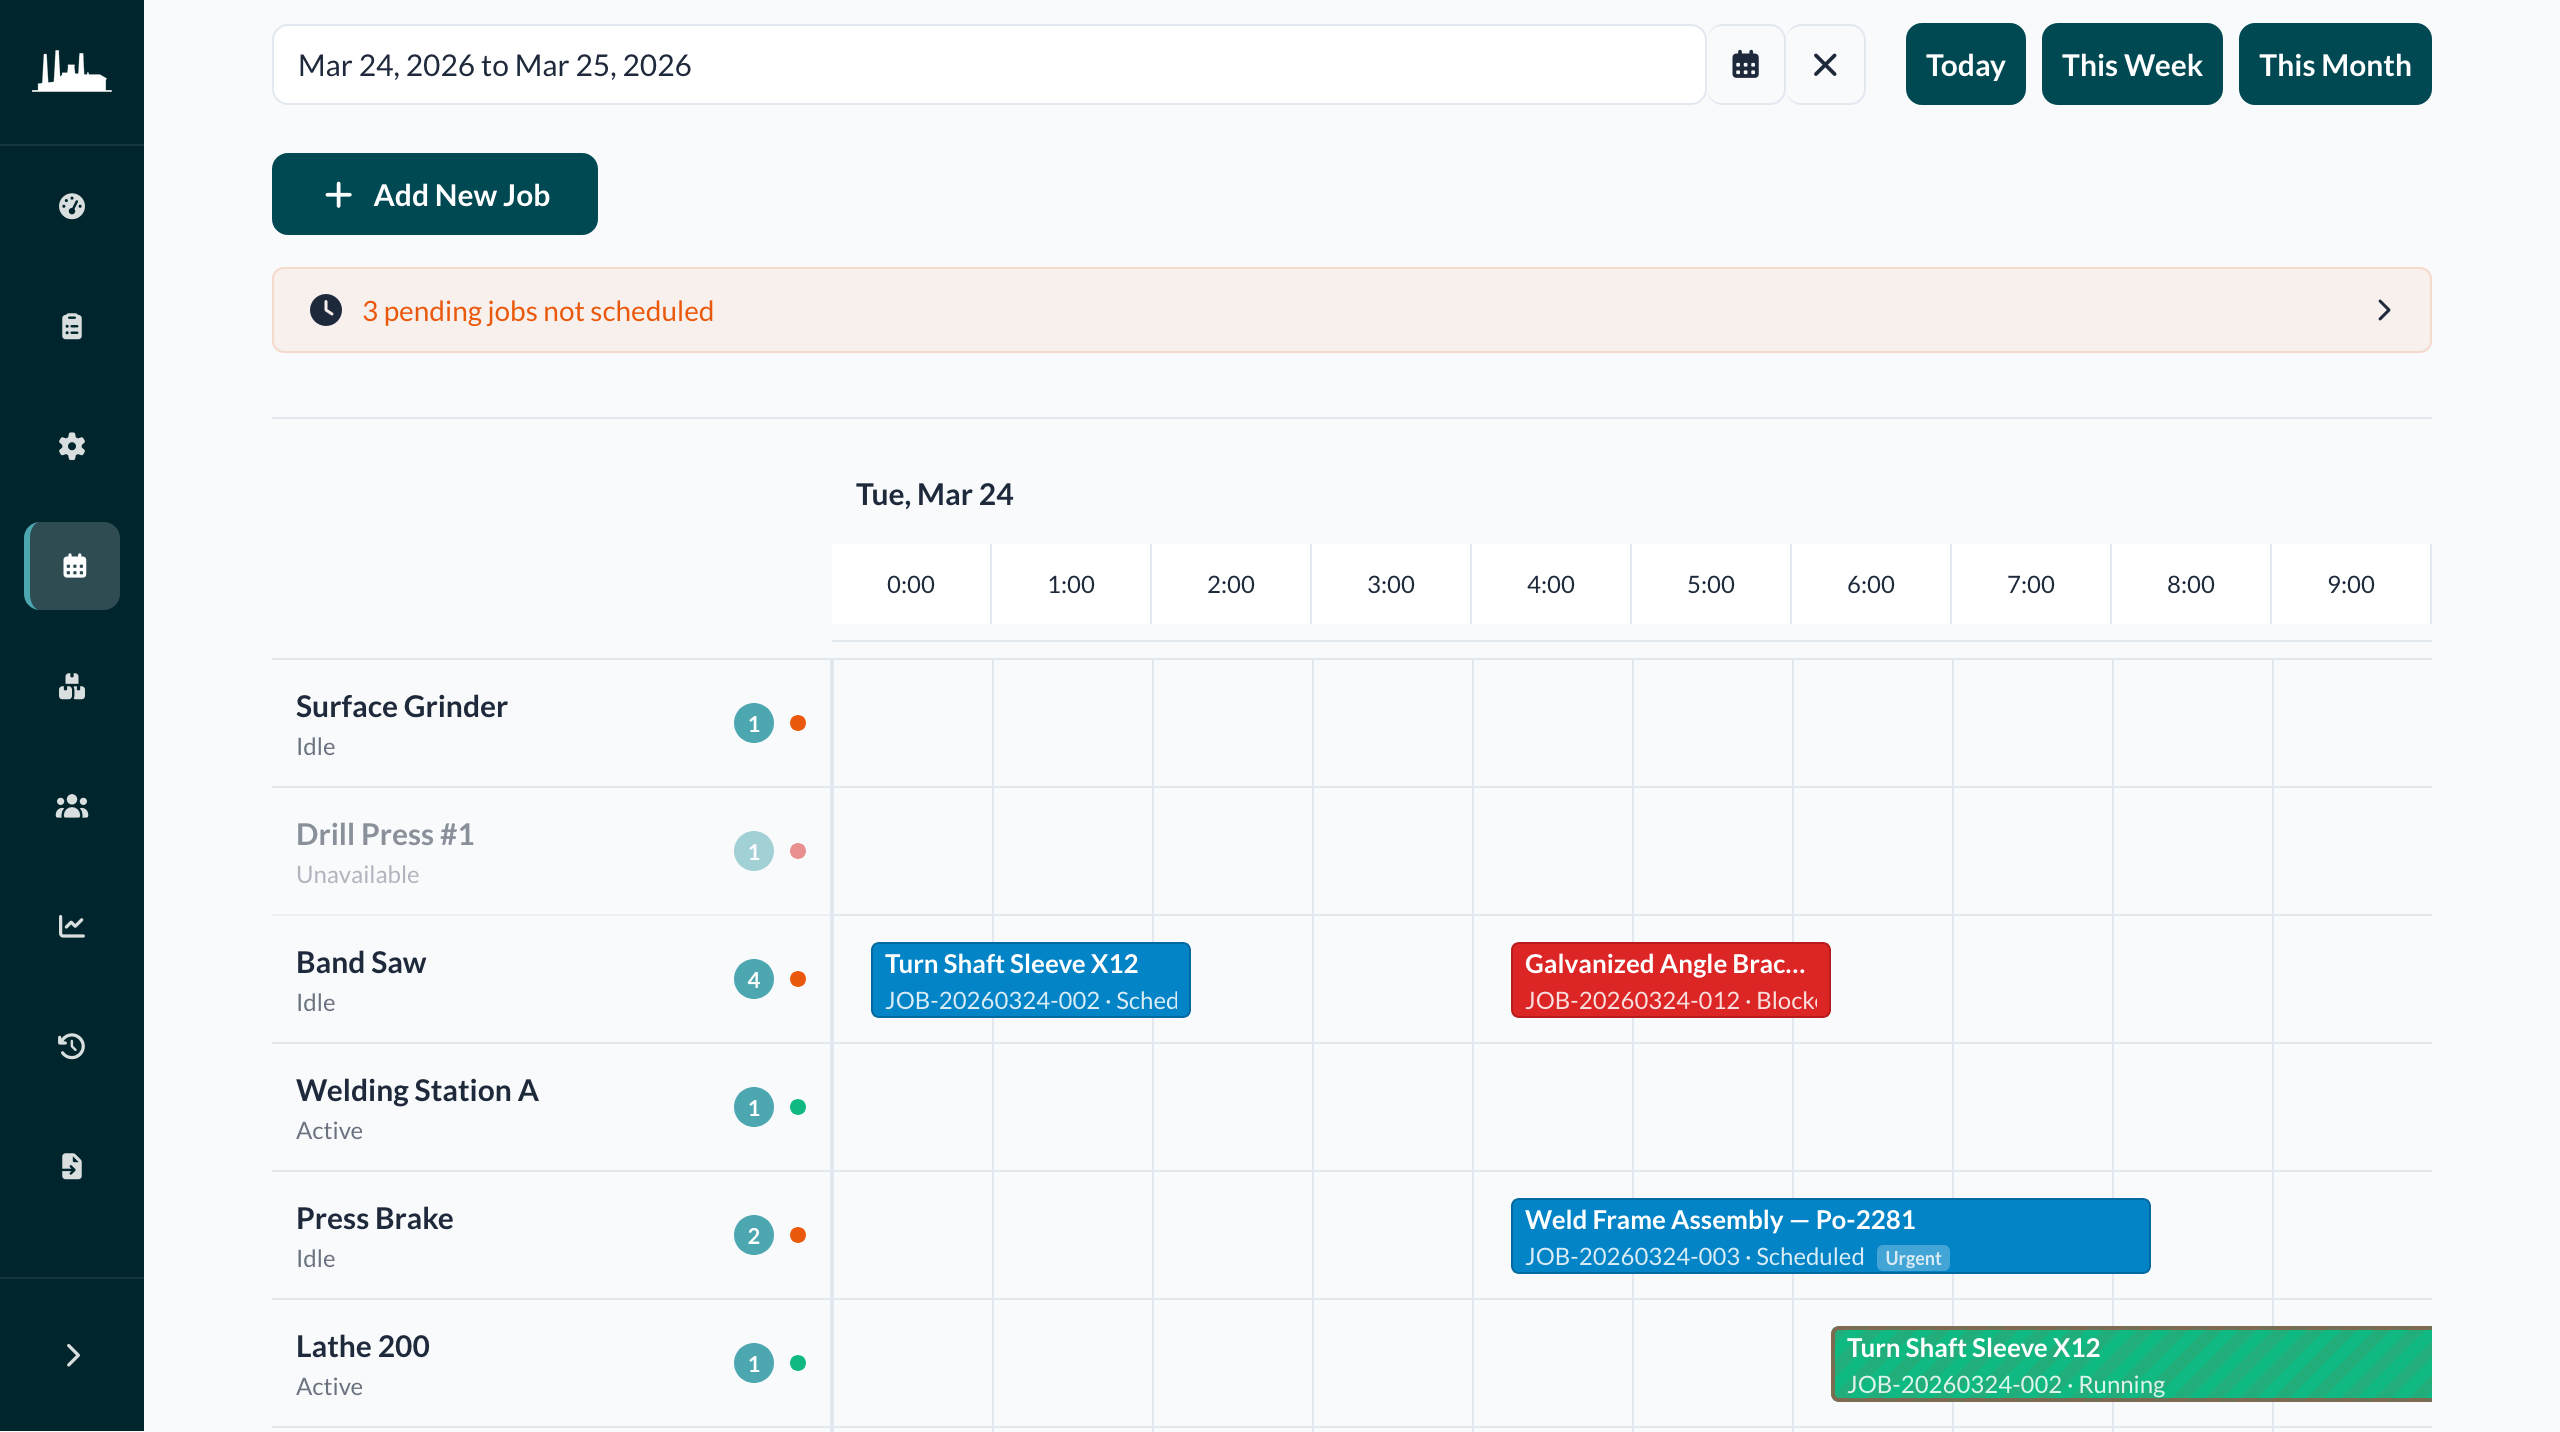Expand the pending jobs warning banner
This screenshot has height=1432, width=2560.
[x=2385, y=310]
